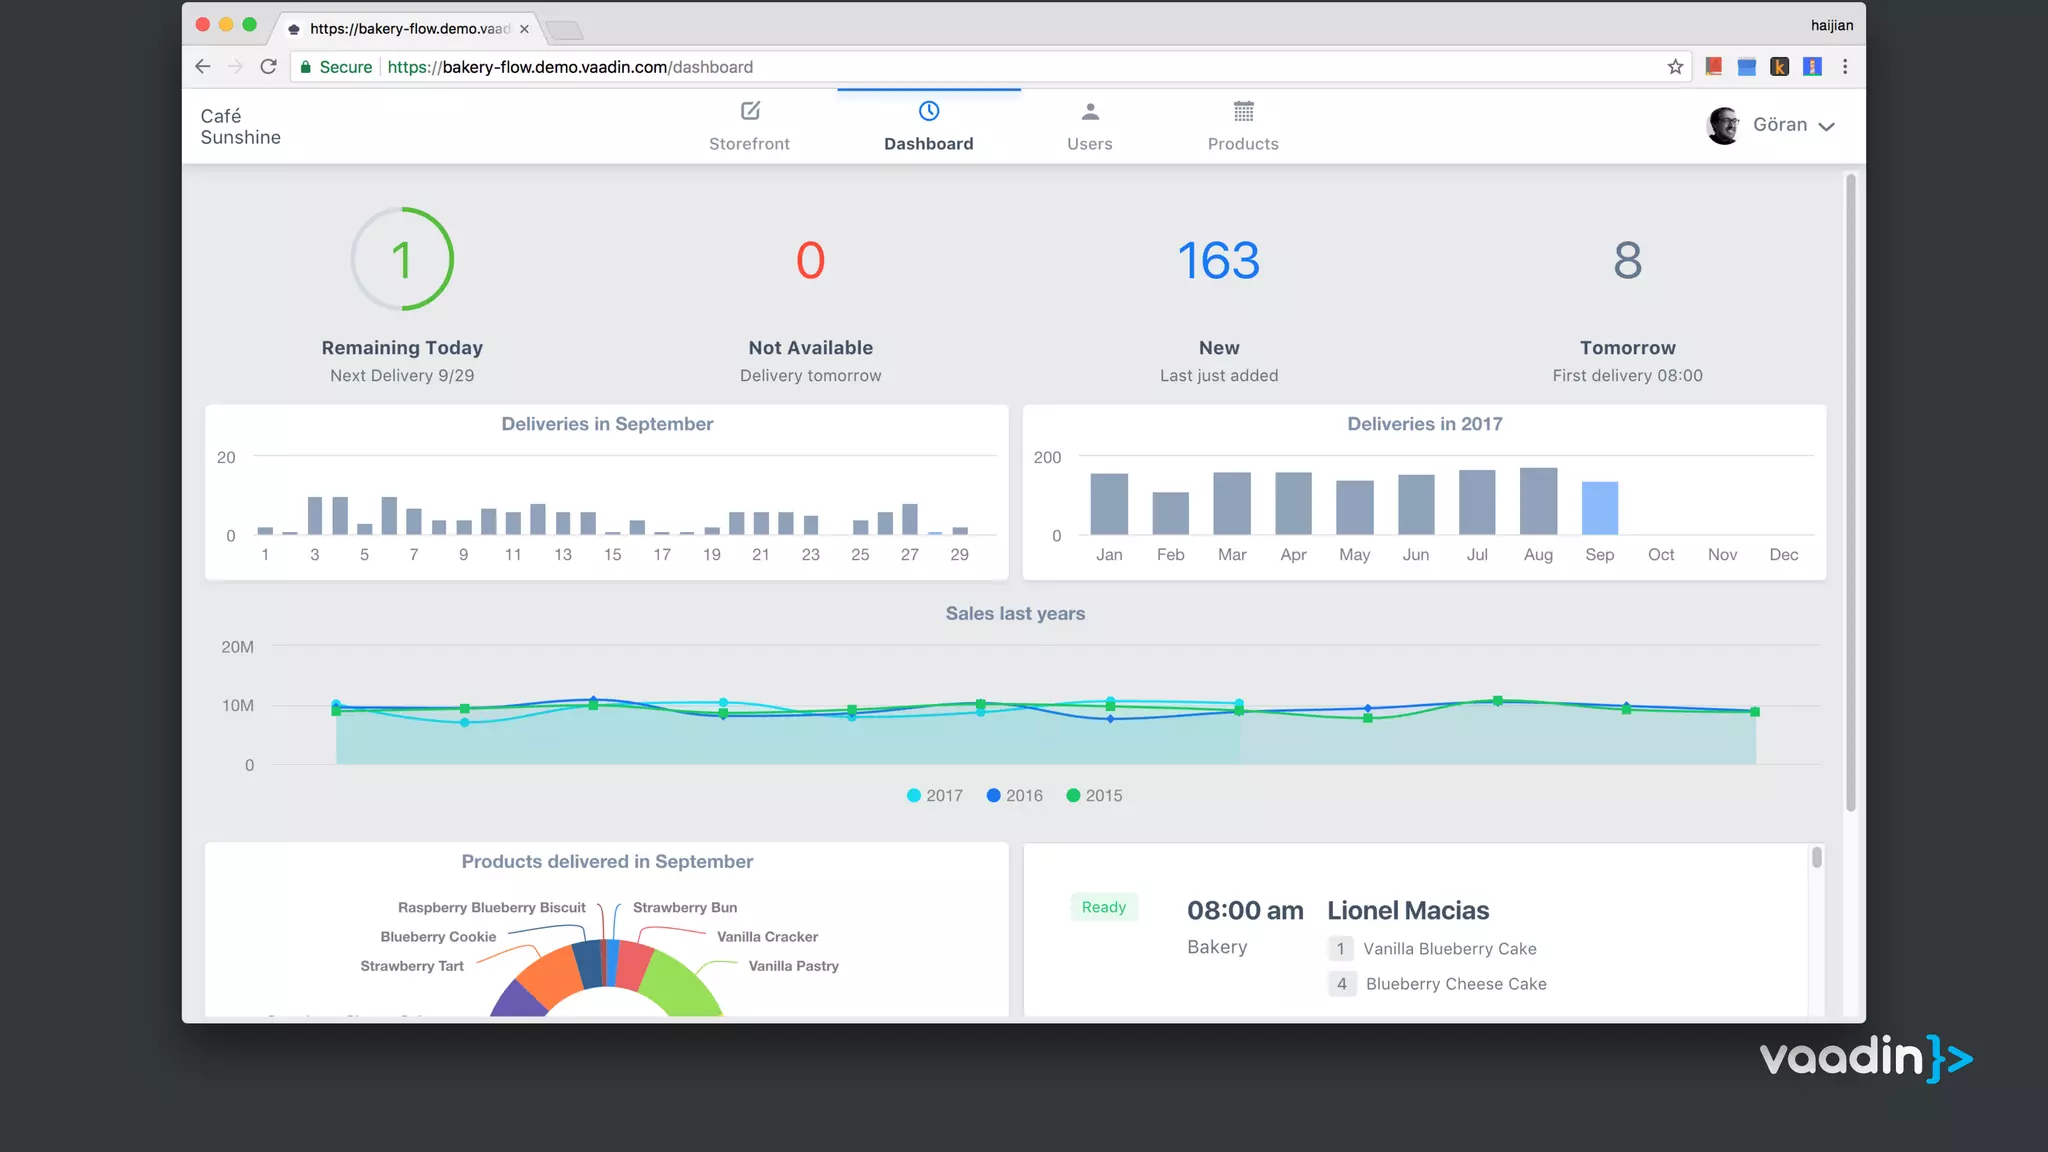
Task: Click the Storefront edit icon
Action: click(x=750, y=111)
